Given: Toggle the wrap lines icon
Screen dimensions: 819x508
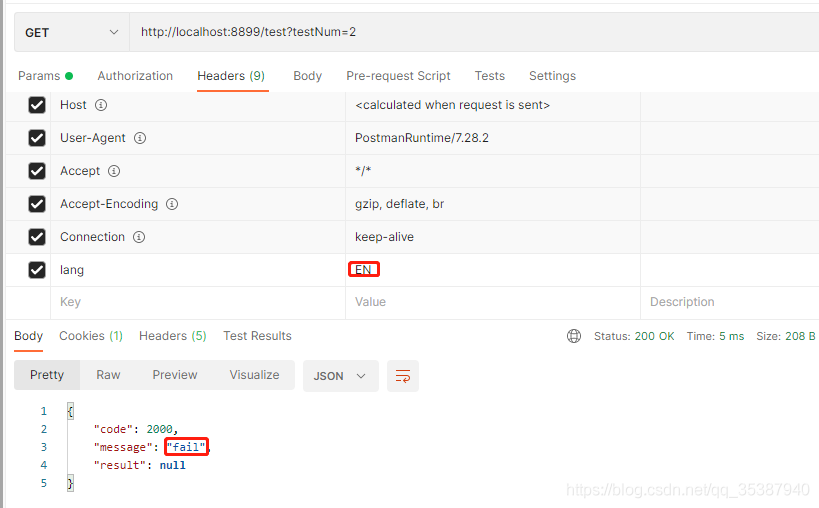Looking at the screenshot, I should click(x=403, y=376).
